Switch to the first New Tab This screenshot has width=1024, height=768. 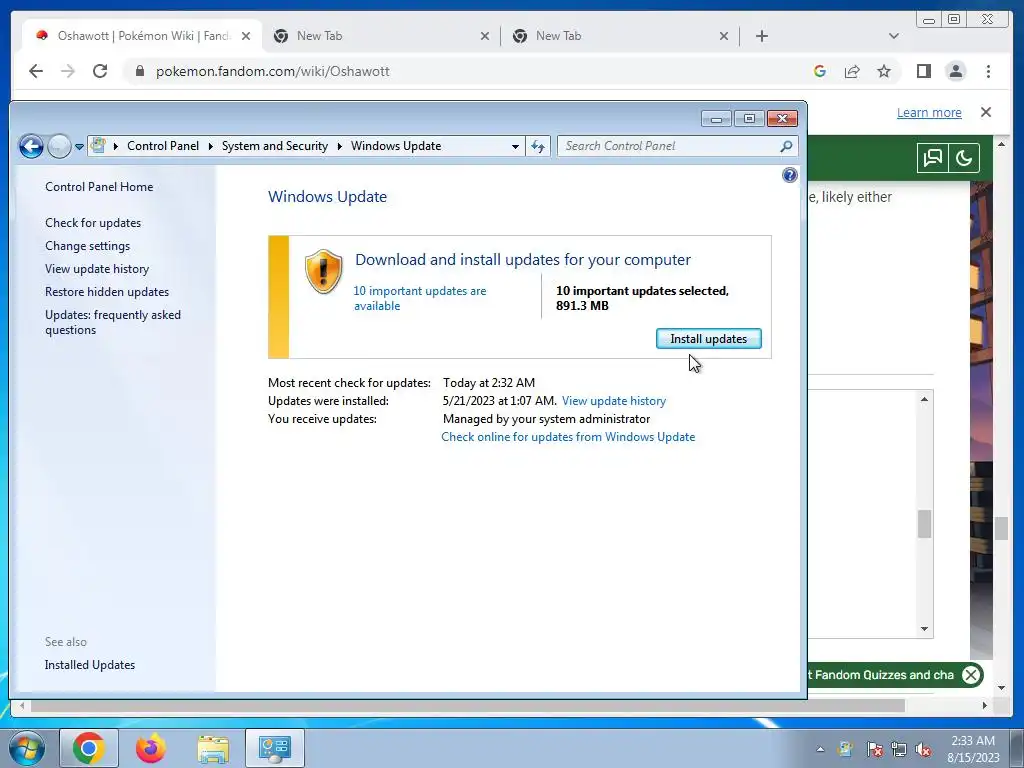382,36
